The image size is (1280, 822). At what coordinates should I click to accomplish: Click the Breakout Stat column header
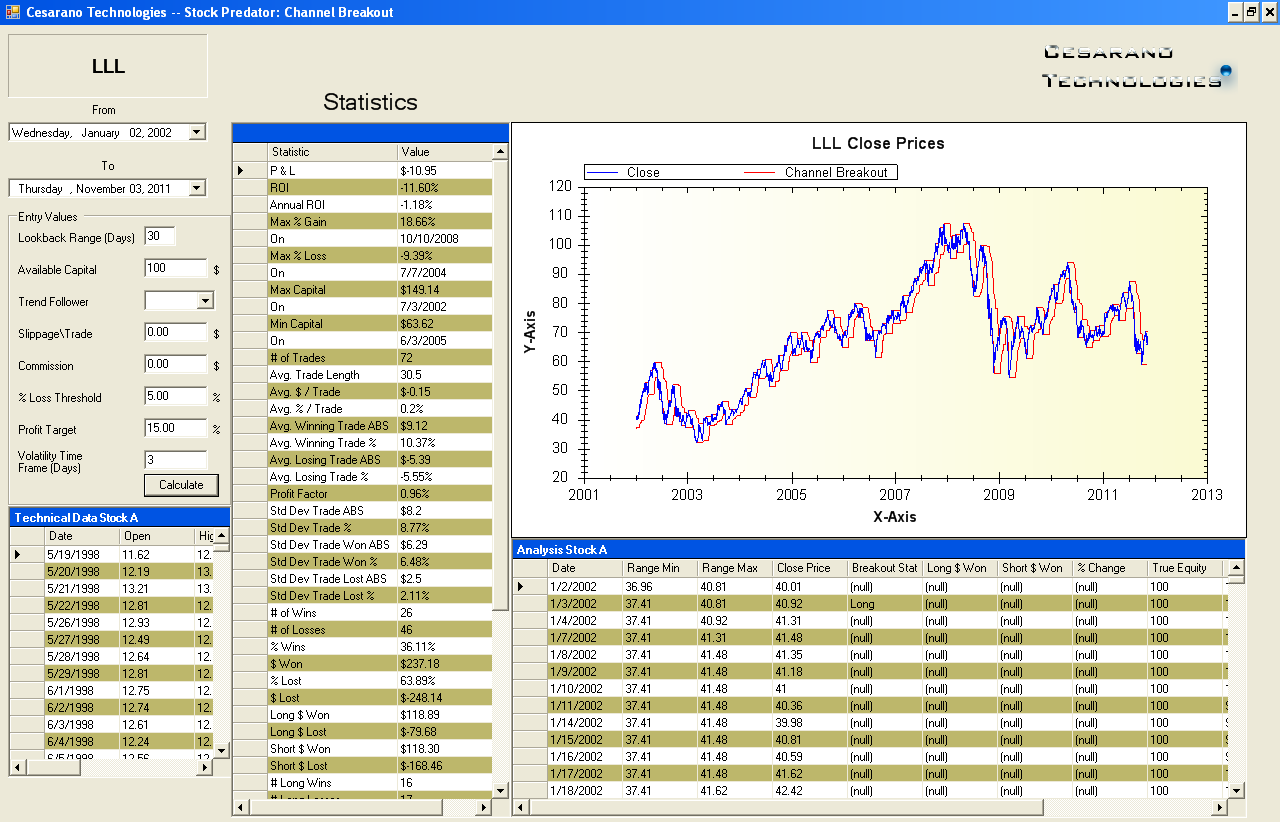pyautogui.click(x=884, y=568)
